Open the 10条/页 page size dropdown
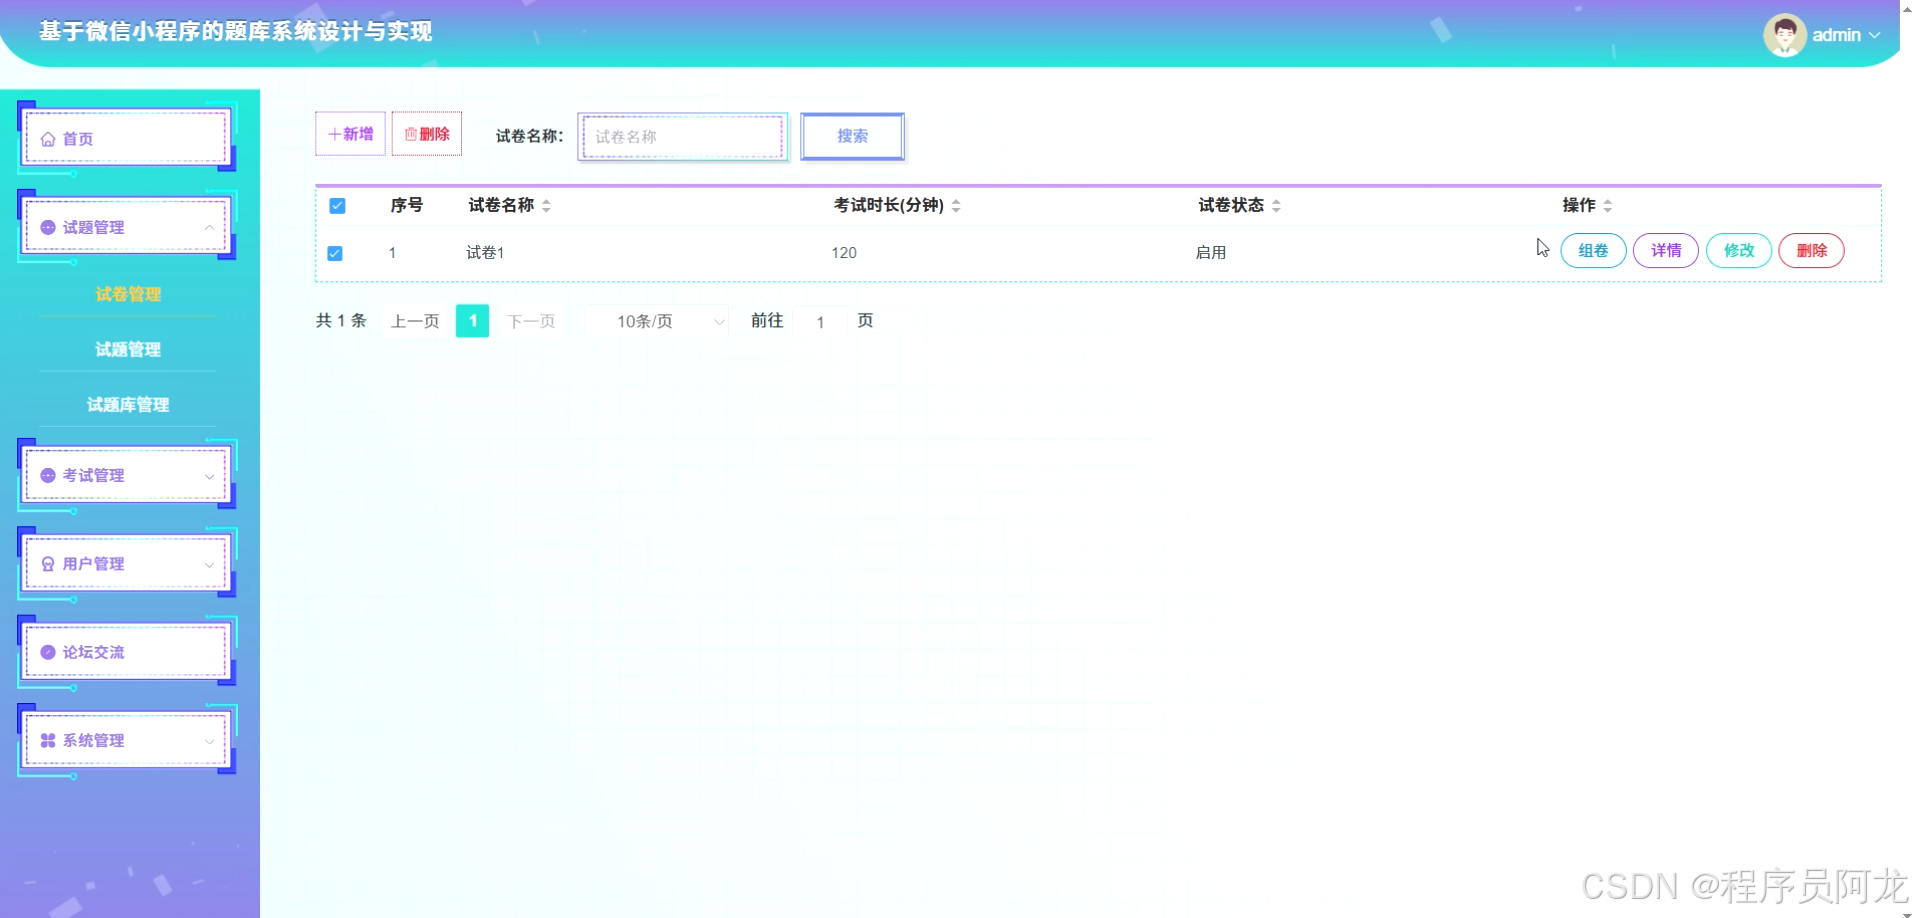The height and width of the screenshot is (918, 1913). tap(657, 321)
